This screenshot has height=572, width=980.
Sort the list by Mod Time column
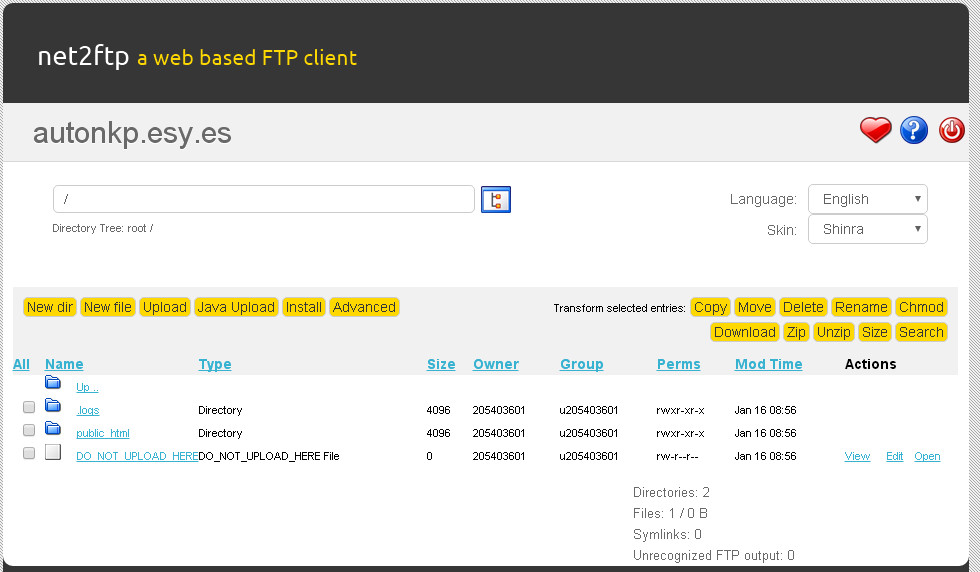pos(768,364)
